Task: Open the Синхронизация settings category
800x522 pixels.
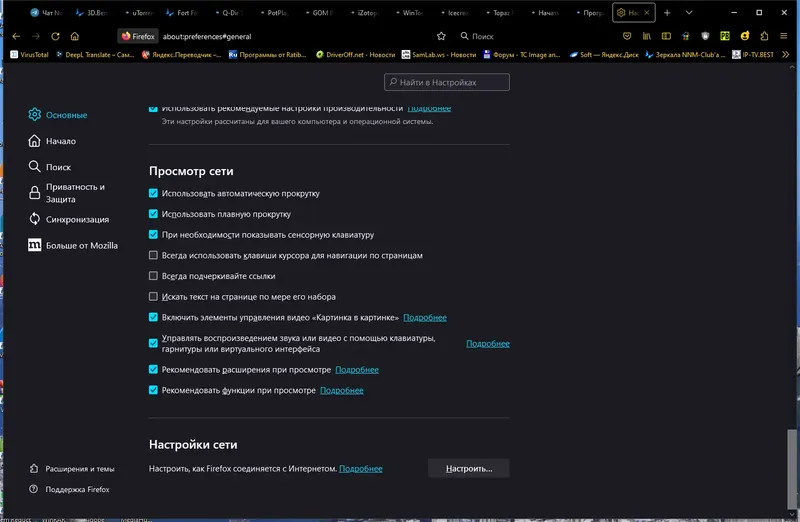Action: [68, 219]
